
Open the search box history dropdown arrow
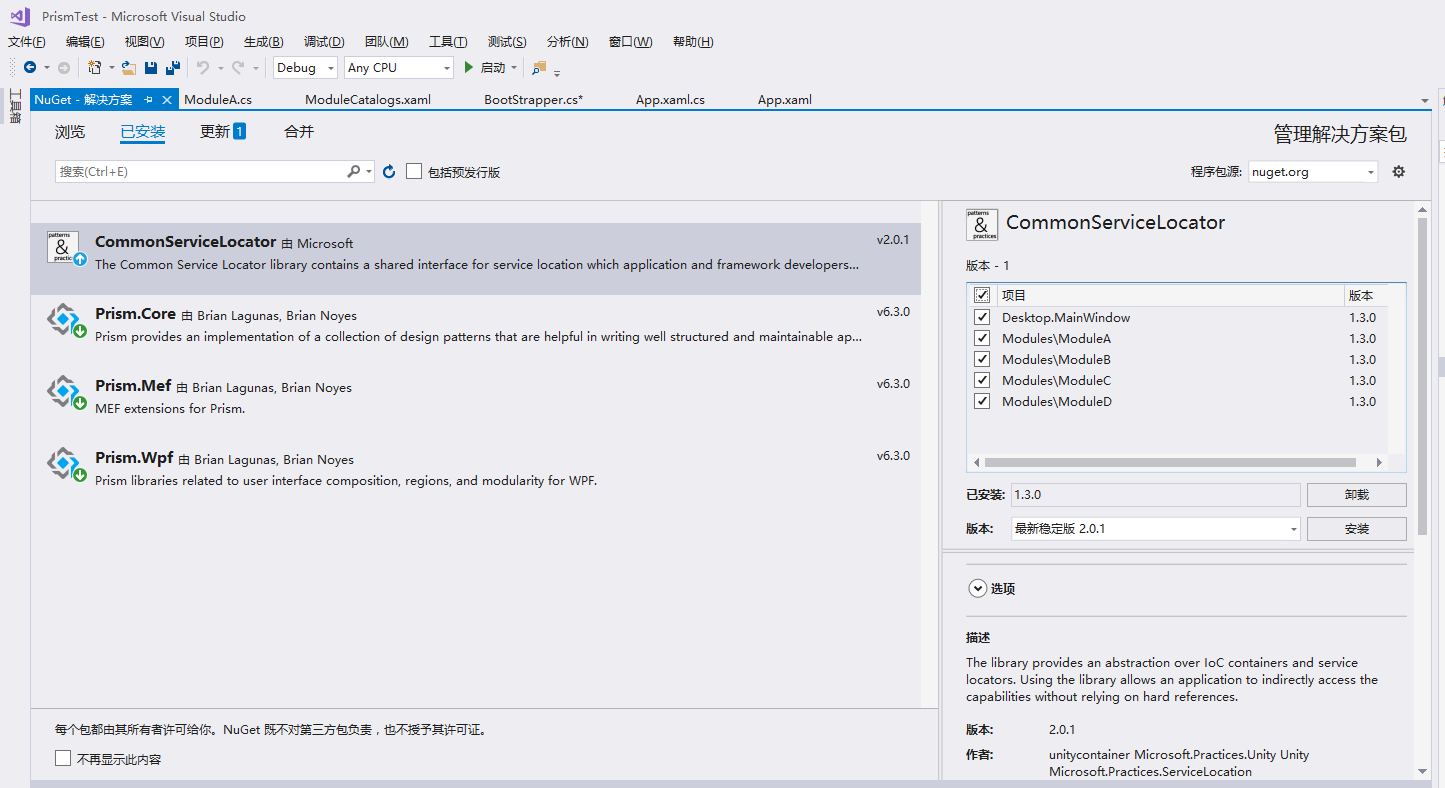369,172
